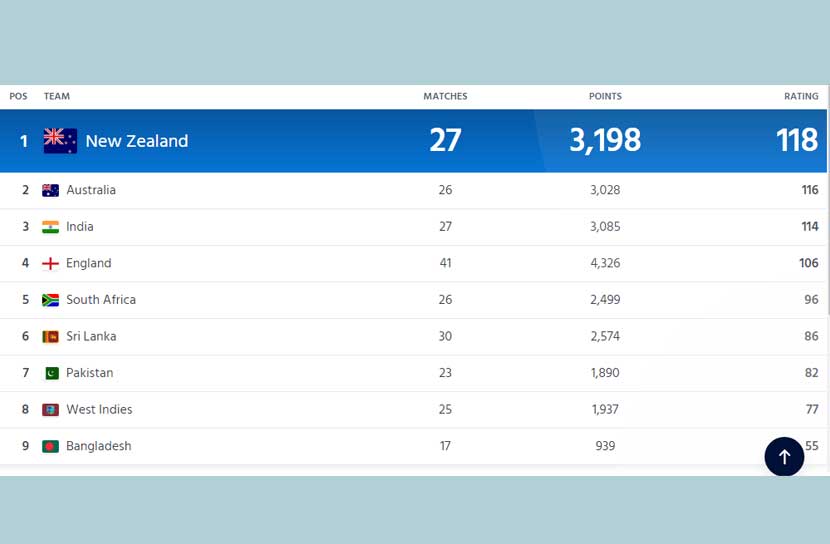The image size is (830, 544).
Task: Click Pakistan's rating value 82
Action: tap(811, 373)
